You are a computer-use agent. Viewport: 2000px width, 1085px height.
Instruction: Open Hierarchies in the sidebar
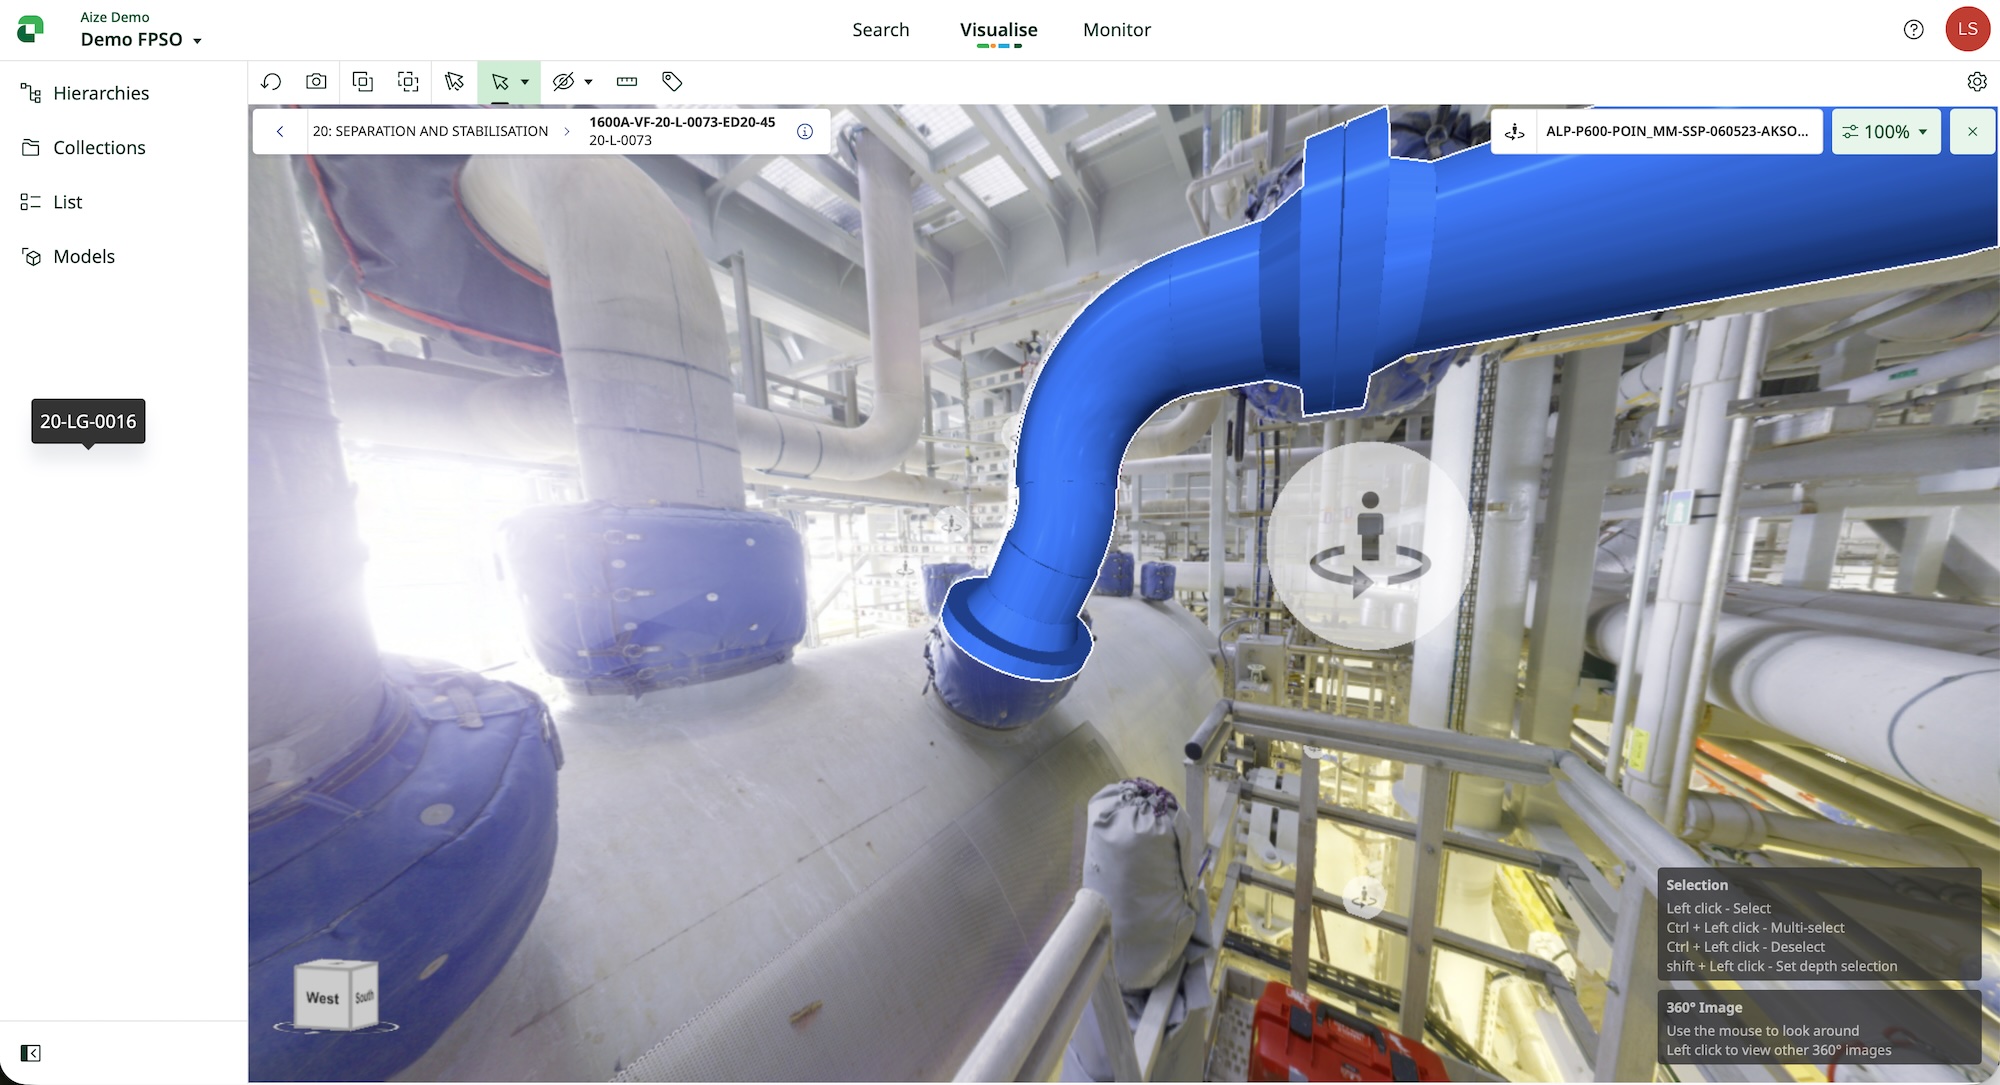pos(100,93)
